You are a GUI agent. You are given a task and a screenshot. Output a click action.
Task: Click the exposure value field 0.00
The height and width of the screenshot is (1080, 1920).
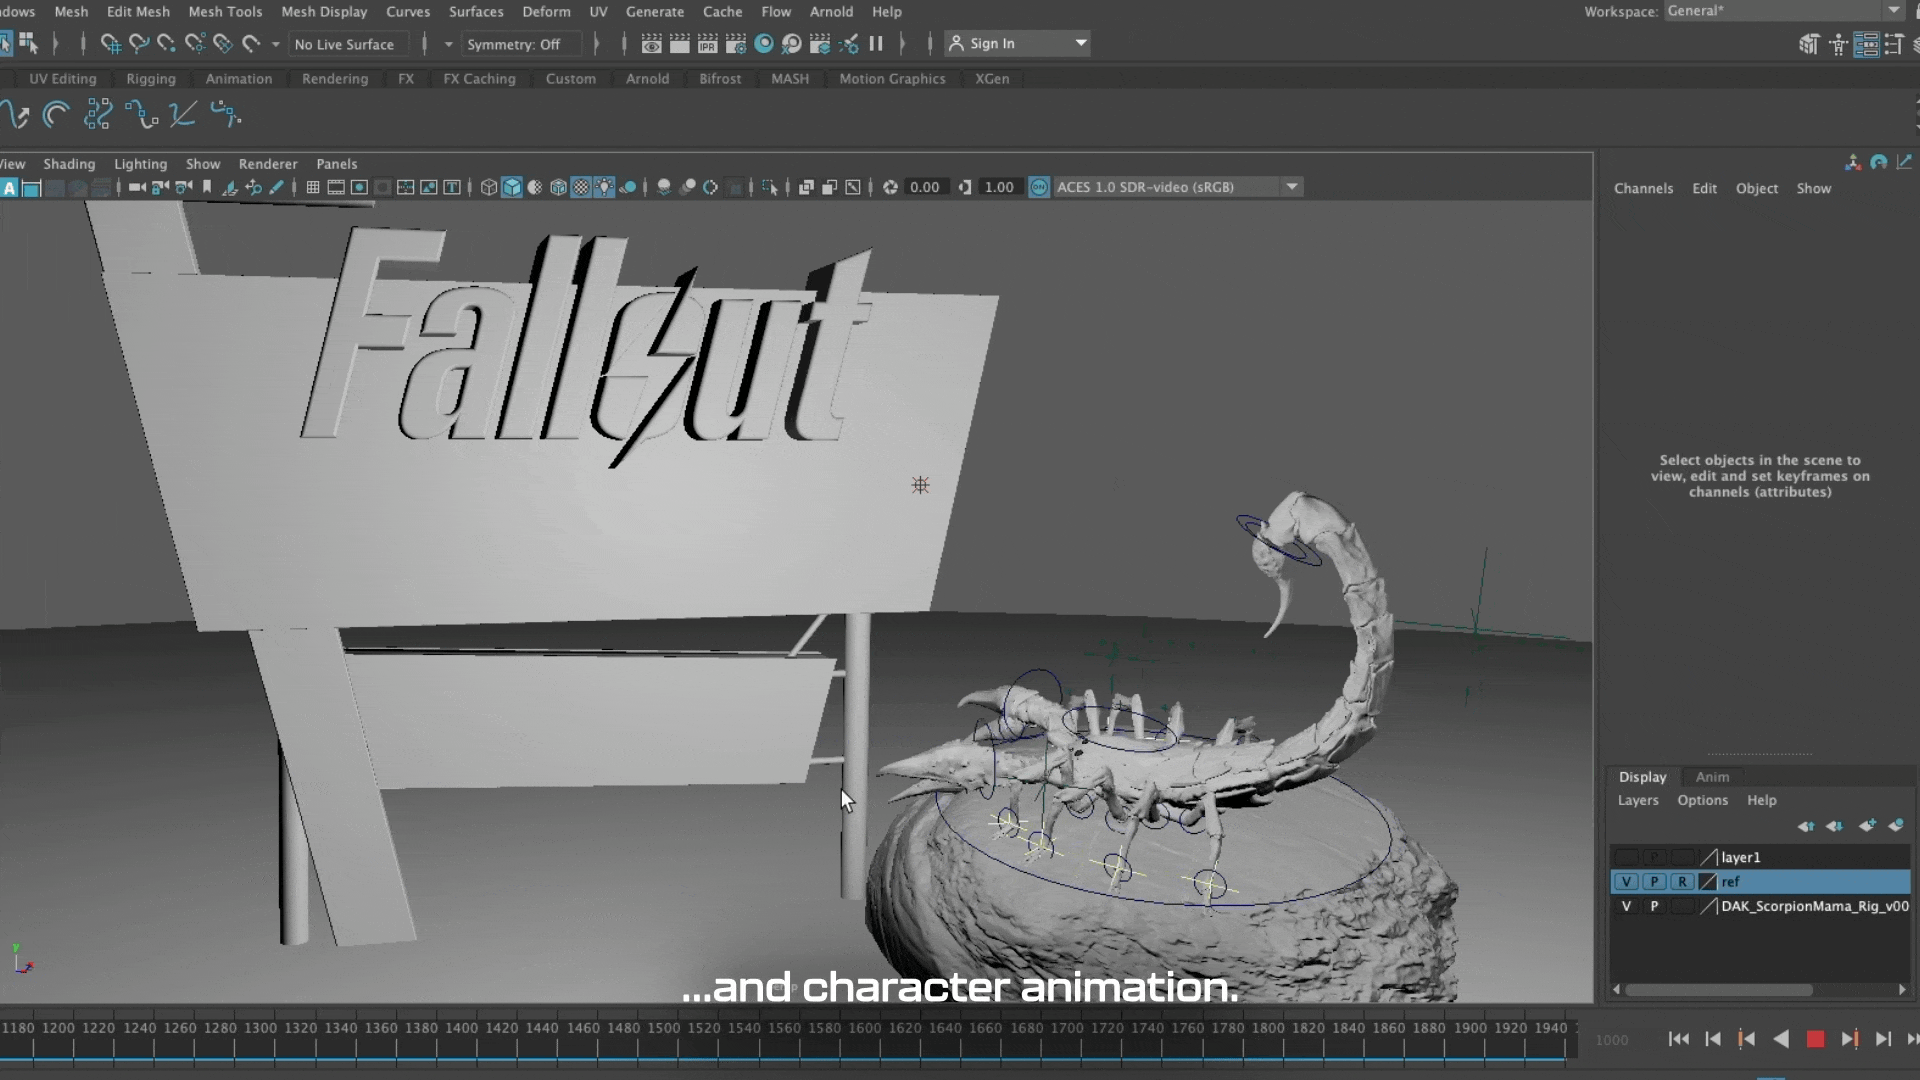925,187
